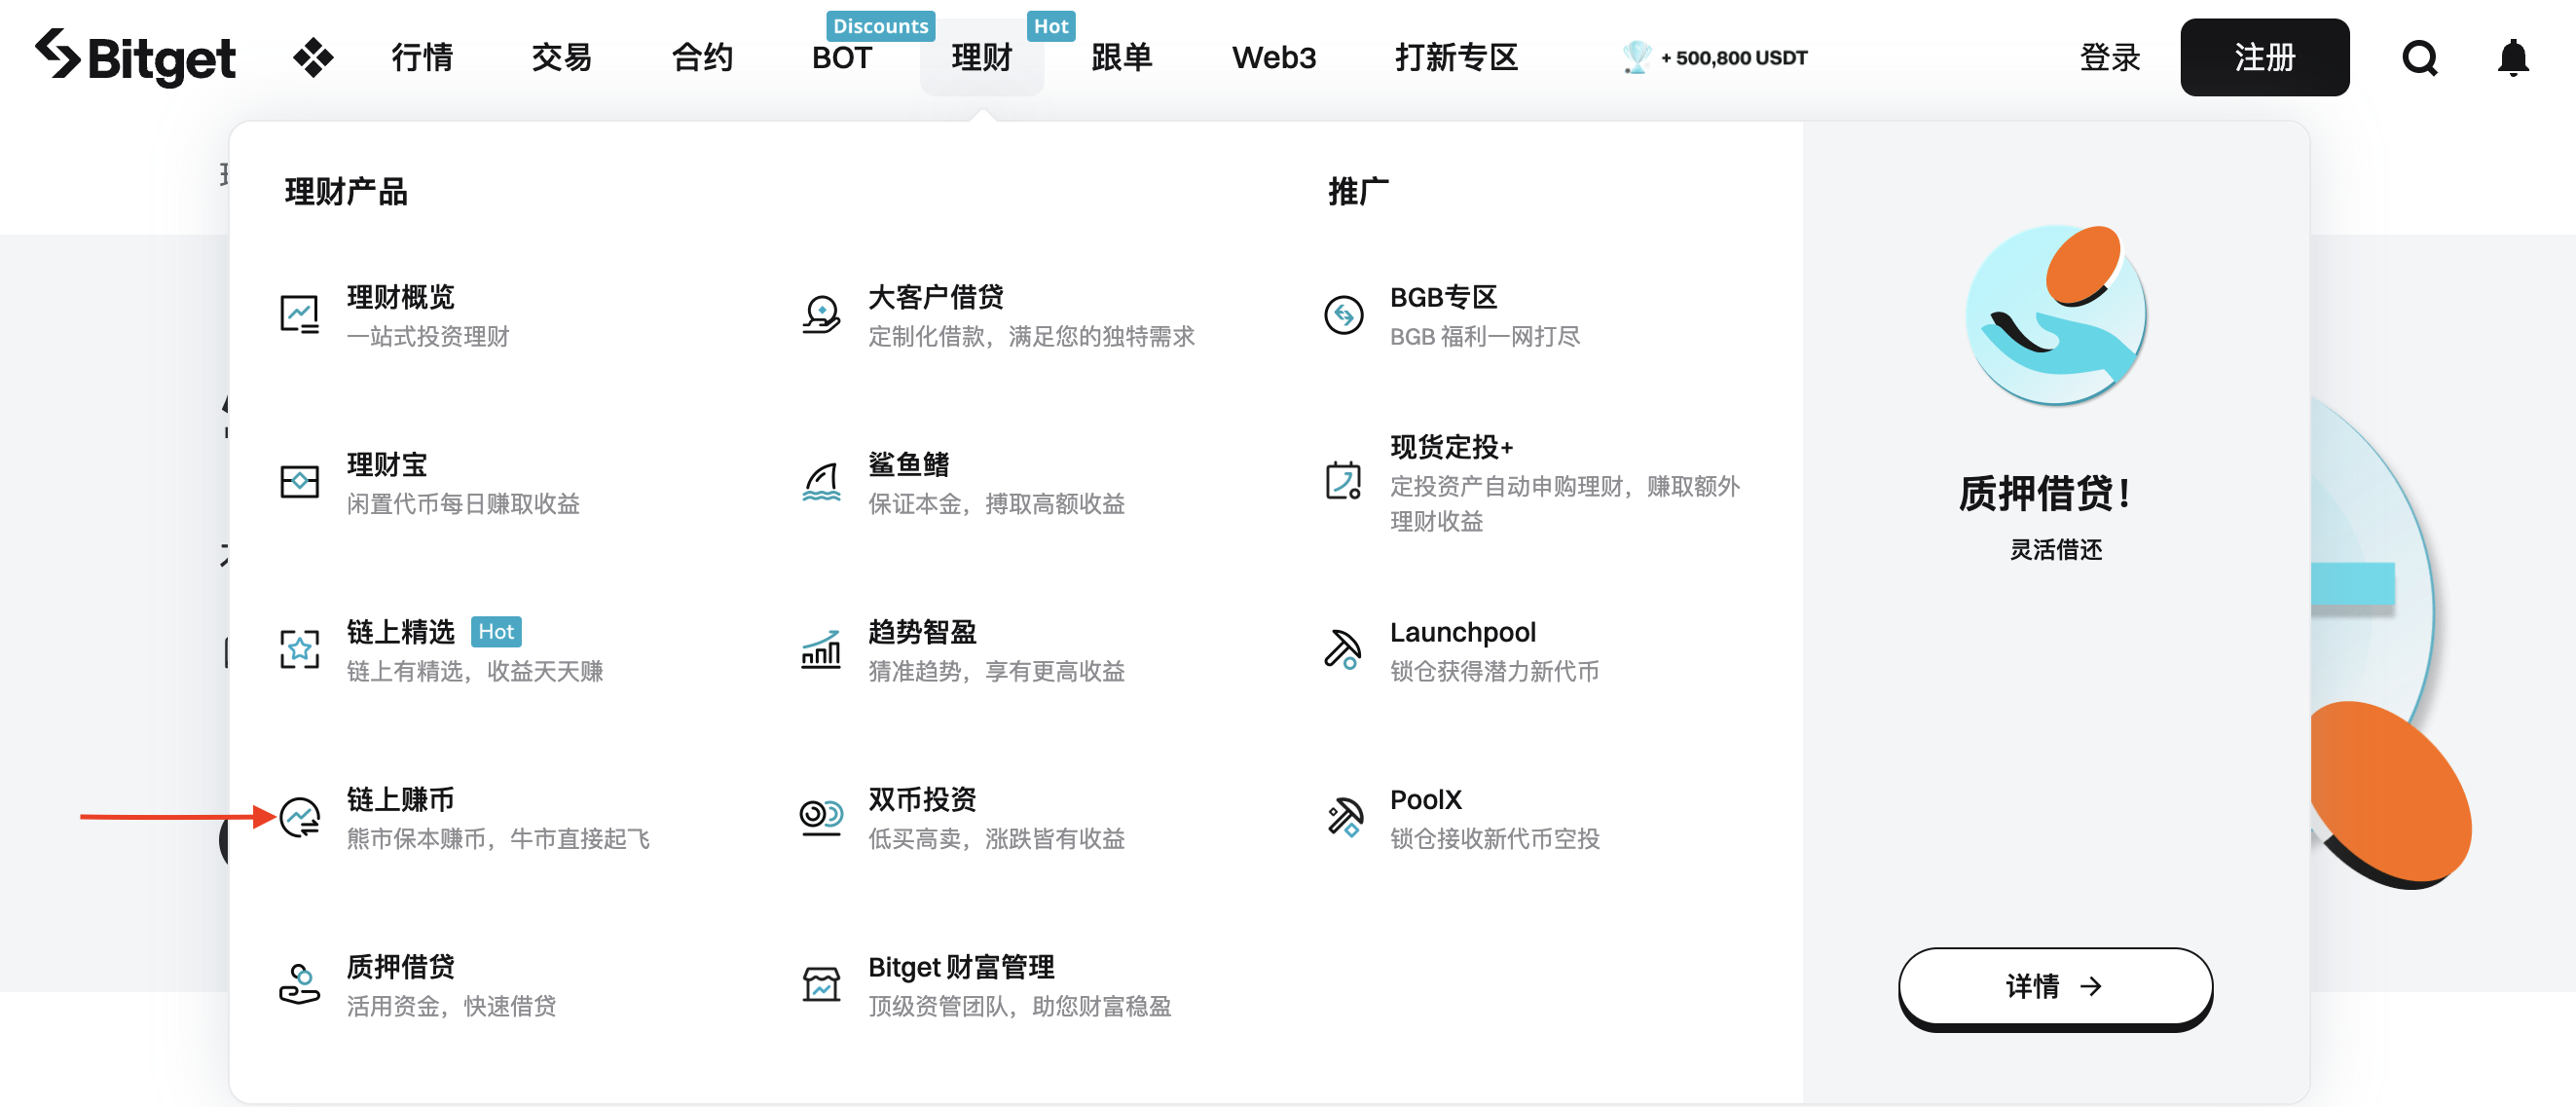This screenshot has height=1107, width=2576.
Task: Click the 趋势智盈 bar chart icon
Action: (821, 650)
